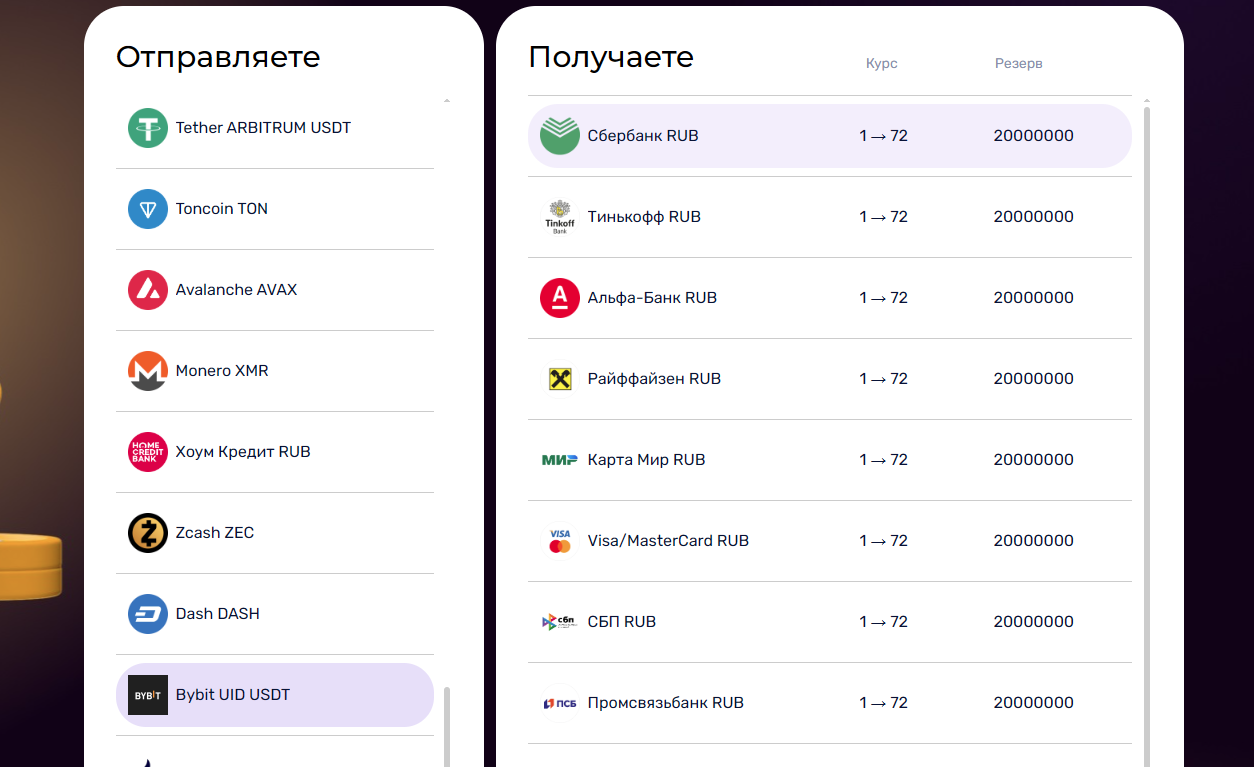Click the Dash DASH logo icon
Screen dimensions: 1254x767
click(148, 614)
